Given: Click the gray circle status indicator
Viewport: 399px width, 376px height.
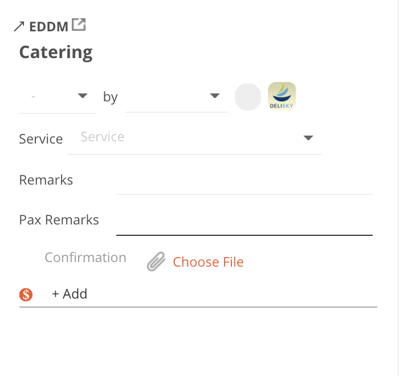Looking at the screenshot, I should 248,97.
